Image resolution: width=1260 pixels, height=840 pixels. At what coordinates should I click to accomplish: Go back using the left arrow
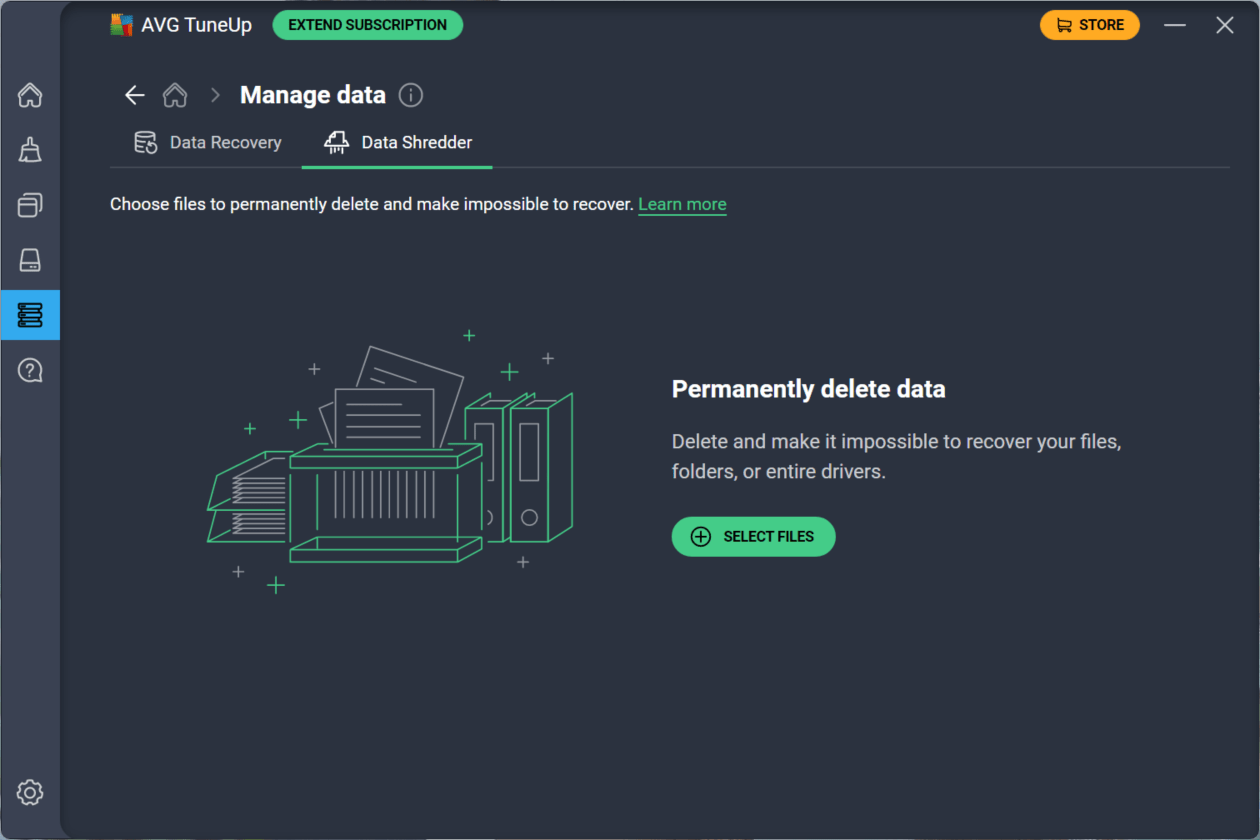(x=134, y=95)
